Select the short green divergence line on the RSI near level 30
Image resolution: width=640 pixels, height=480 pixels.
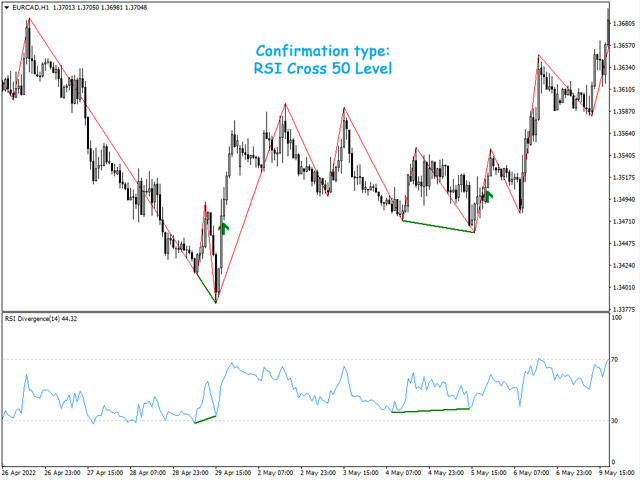point(205,420)
